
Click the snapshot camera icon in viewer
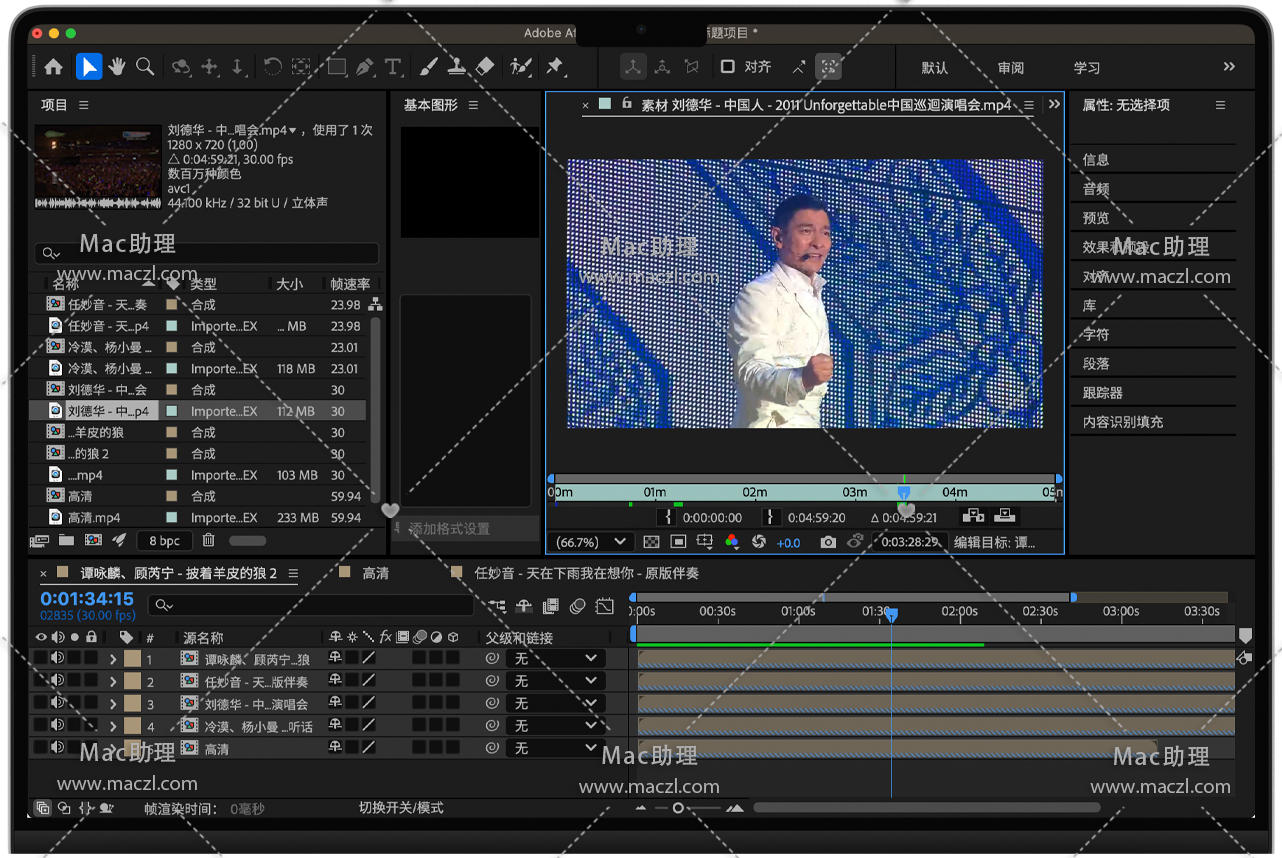pyautogui.click(x=828, y=542)
